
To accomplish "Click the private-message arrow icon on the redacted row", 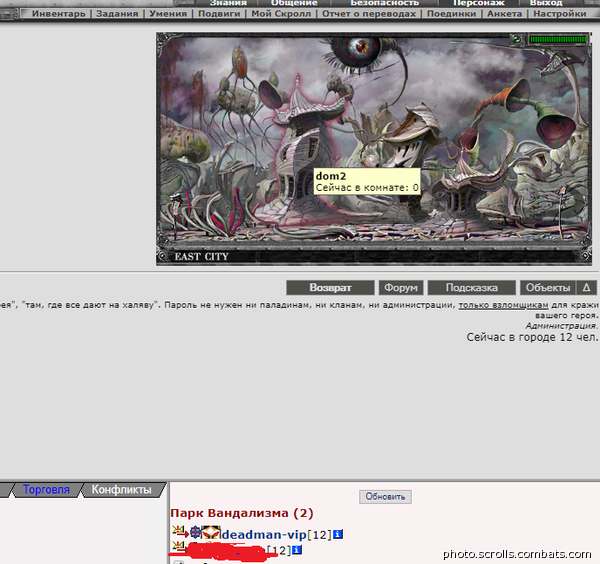I will click(x=179, y=546).
